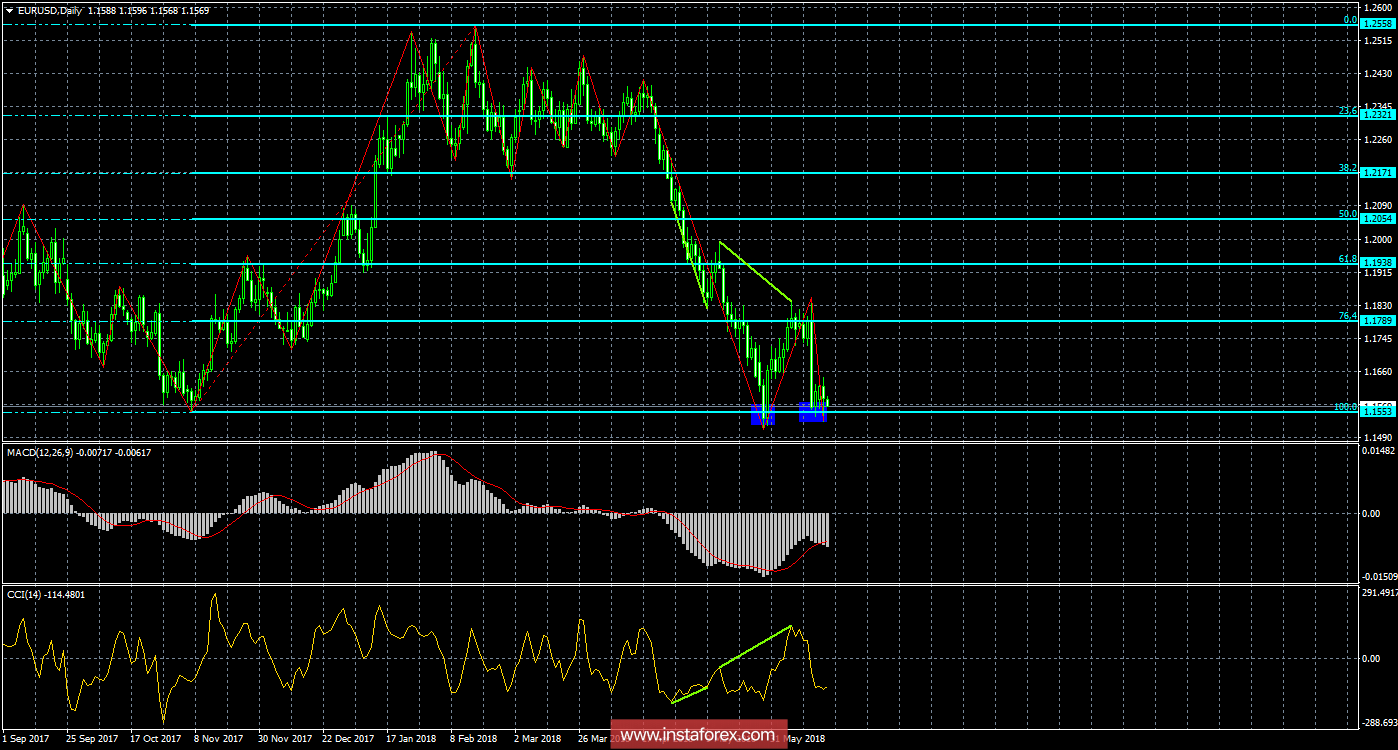Click the '23.6' Fibonacci level label

[1346, 111]
